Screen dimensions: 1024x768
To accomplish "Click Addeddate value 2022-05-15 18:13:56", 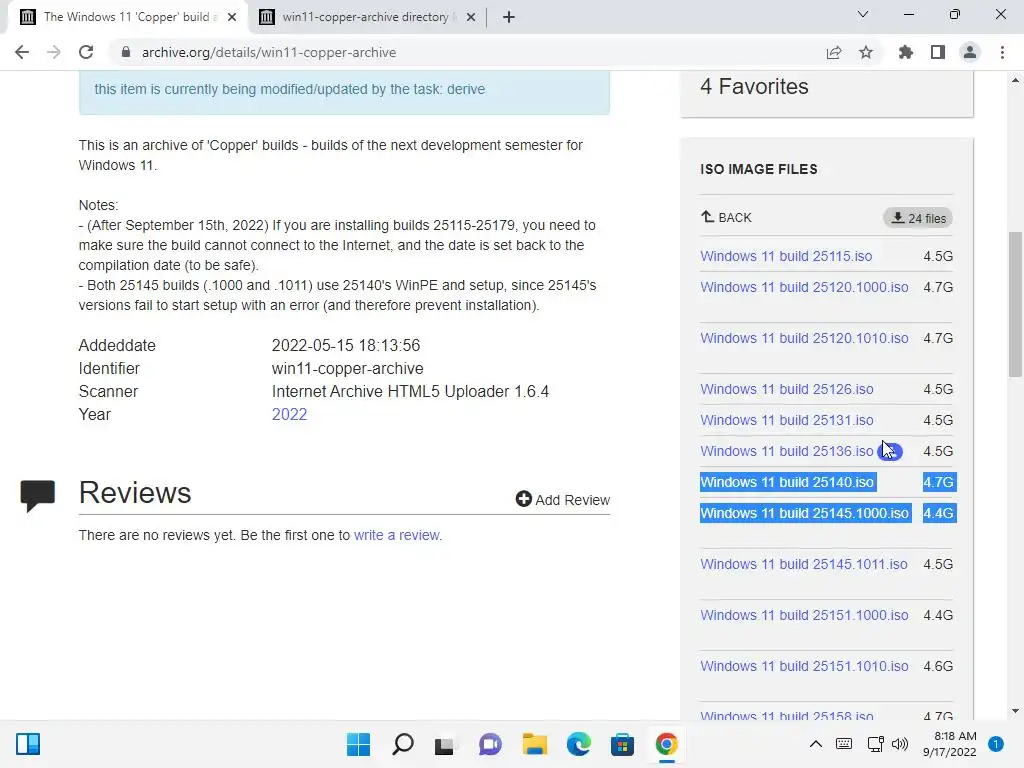I will click(345, 345).
